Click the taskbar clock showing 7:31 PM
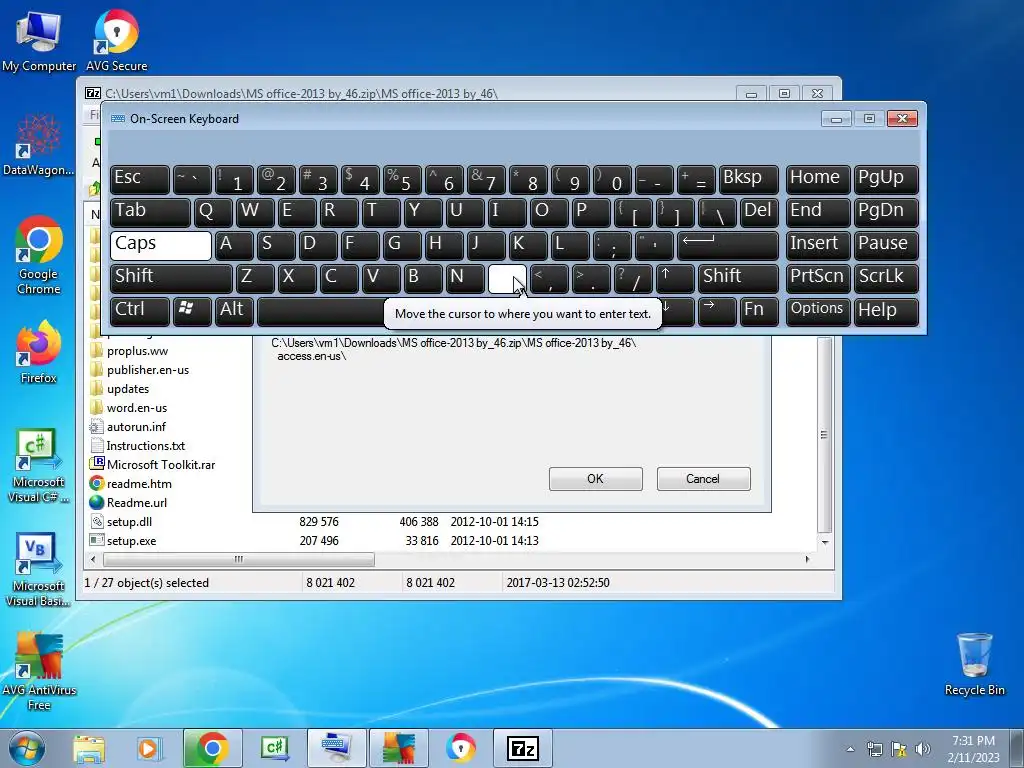 coord(973,748)
